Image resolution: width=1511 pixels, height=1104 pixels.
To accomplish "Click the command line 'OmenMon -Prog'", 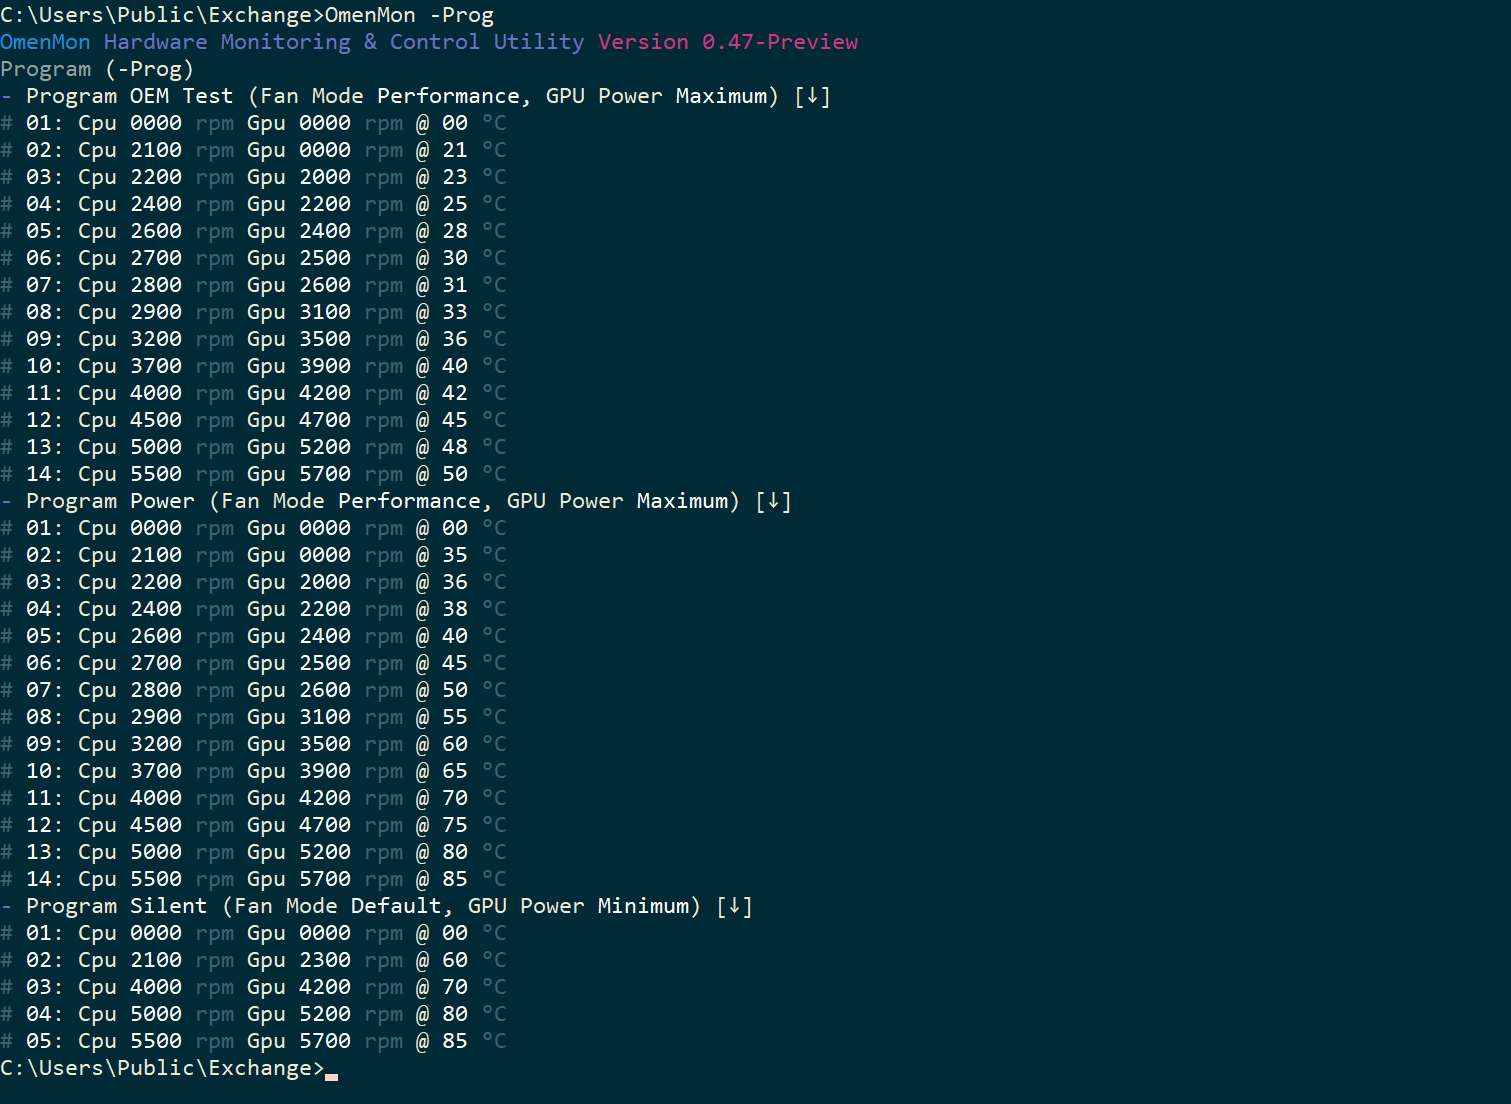I will [409, 15].
